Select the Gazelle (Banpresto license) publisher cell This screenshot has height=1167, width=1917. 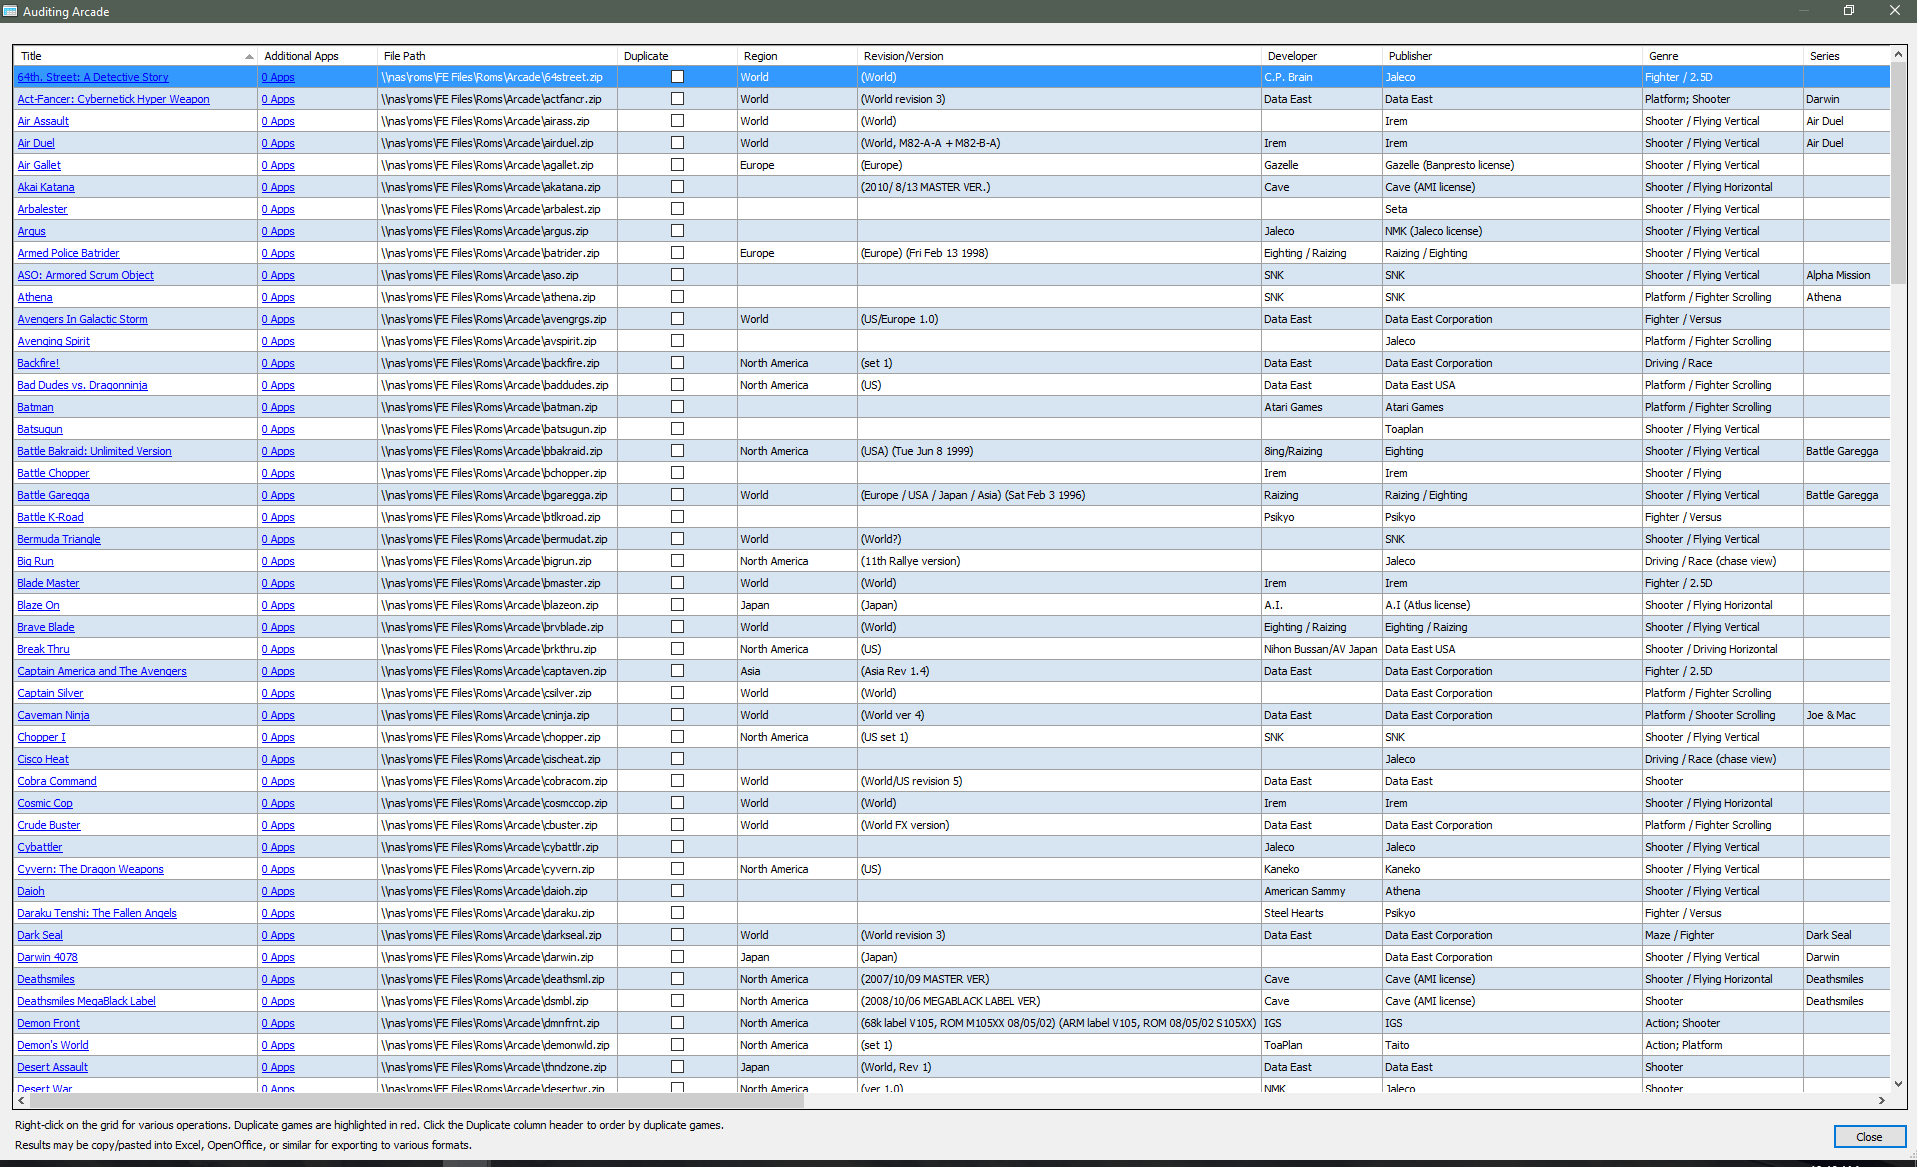[x=1511, y=165]
